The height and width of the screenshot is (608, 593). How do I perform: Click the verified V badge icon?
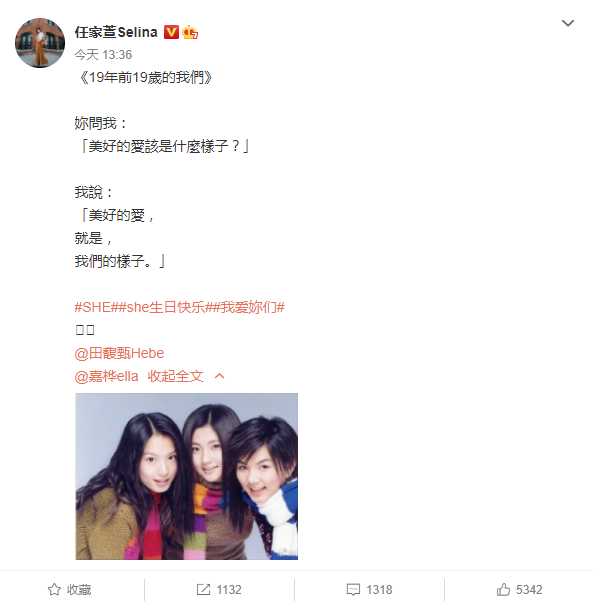[x=171, y=32]
